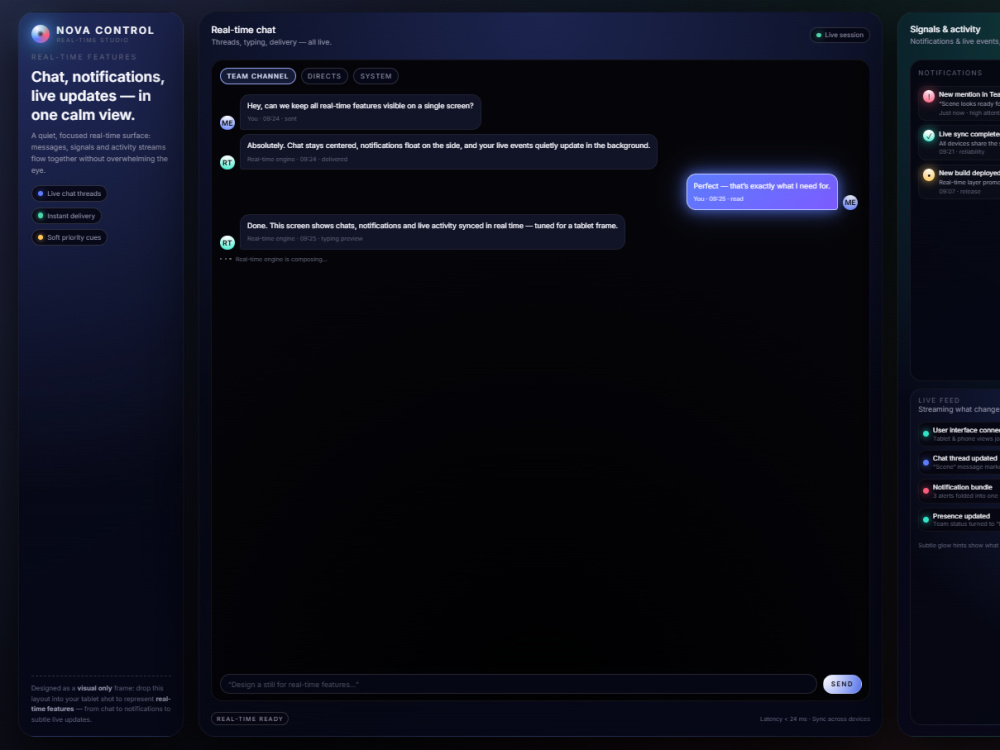Click yellow icon on New build deployed notification
The width and height of the screenshot is (1000, 750).
click(x=929, y=175)
